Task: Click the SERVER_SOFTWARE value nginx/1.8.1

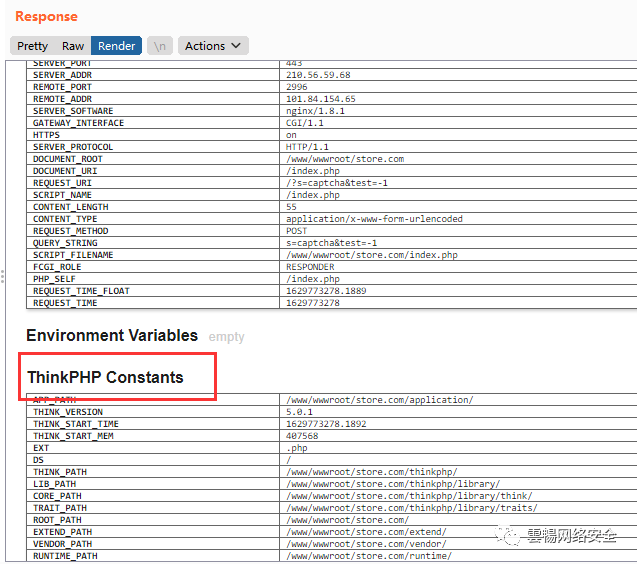Action: [x=315, y=111]
